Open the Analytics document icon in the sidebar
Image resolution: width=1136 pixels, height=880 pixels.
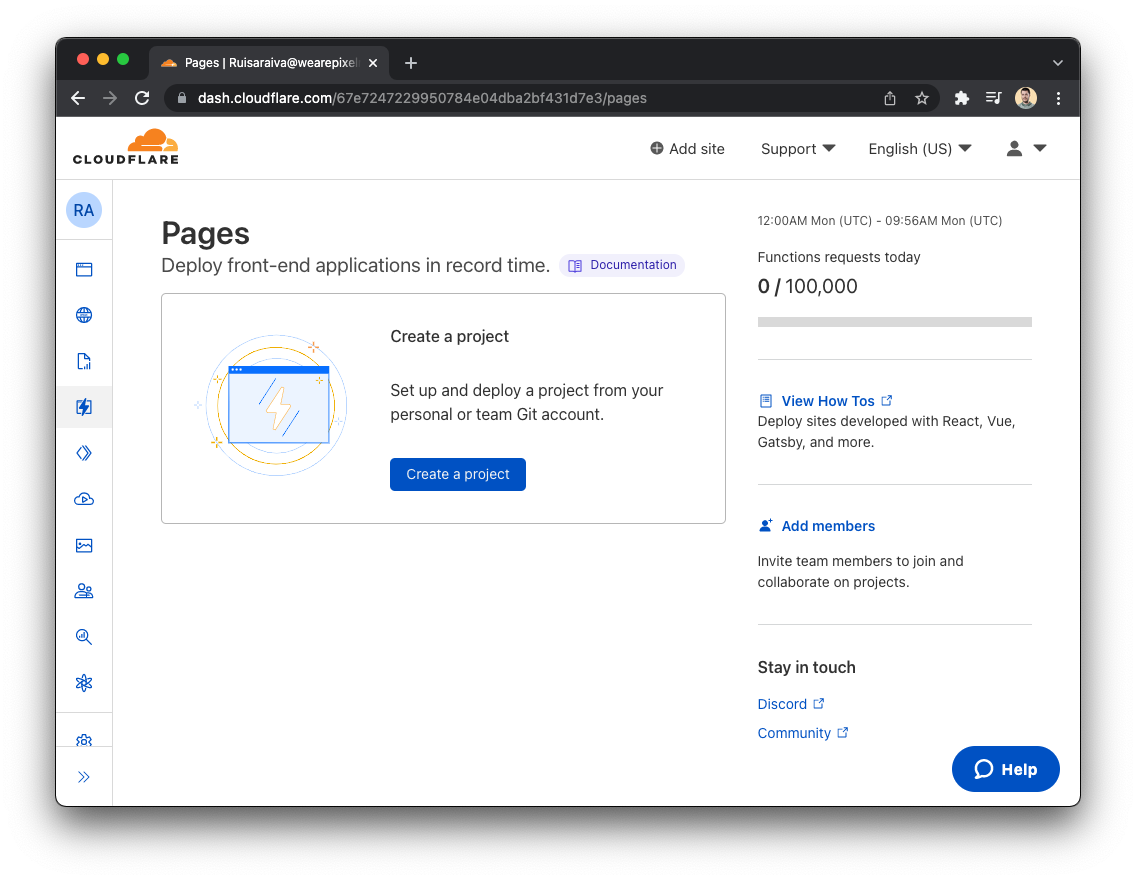pos(84,361)
